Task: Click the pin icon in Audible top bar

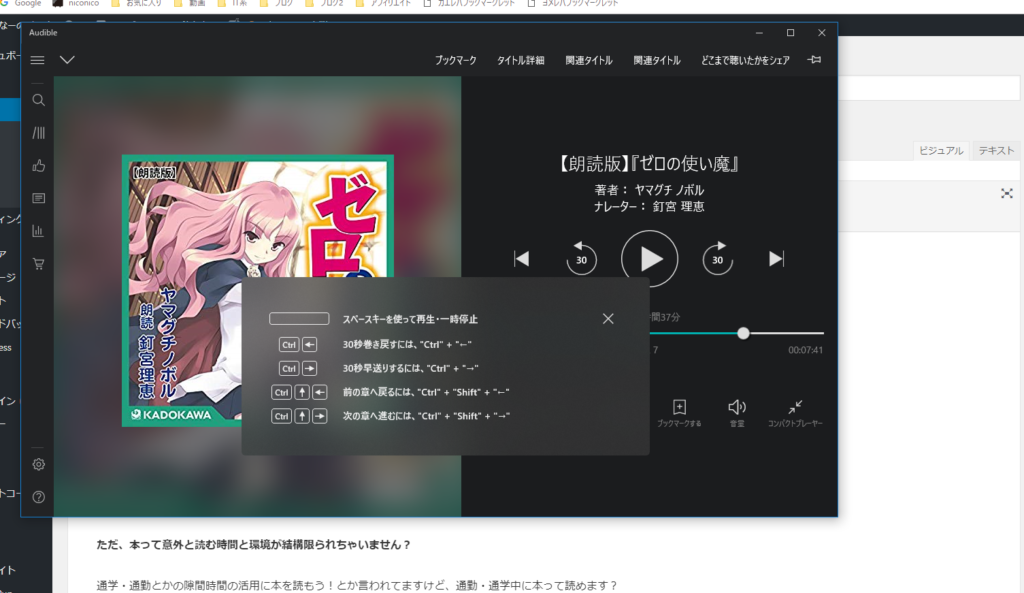Action: (814, 60)
